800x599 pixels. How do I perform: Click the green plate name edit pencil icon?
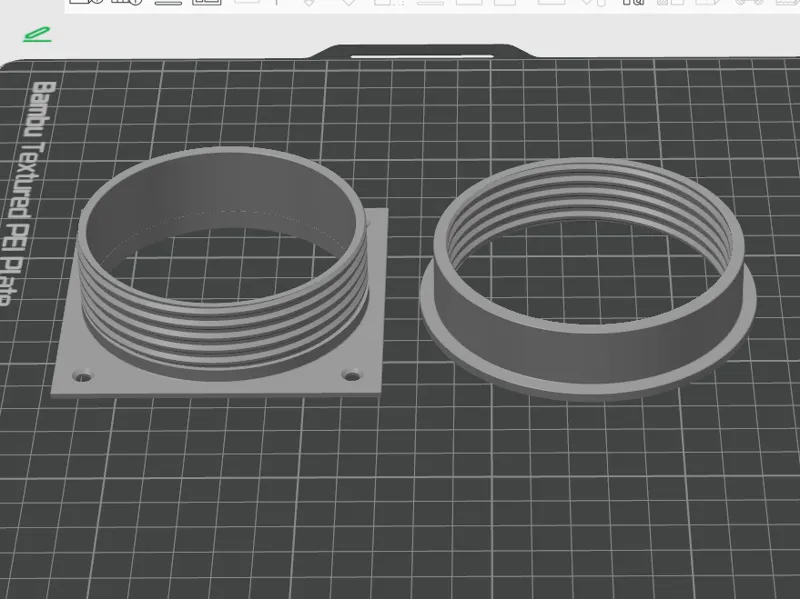point(37,35)
